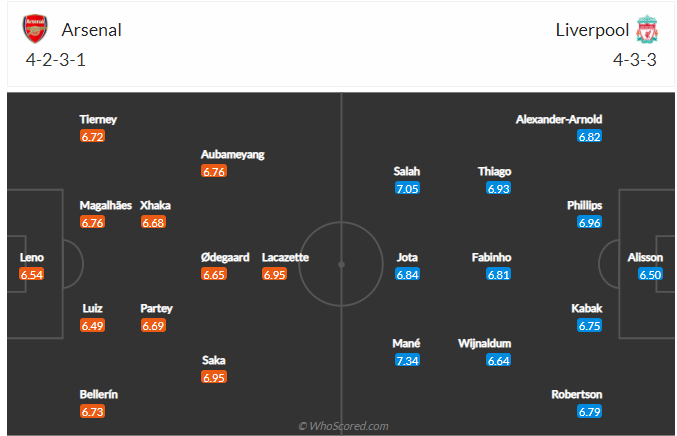Click Liverpool's 4-3-3 formation label
The width and height of the screenshot is (677, 436).
click(x=633, y=59)
